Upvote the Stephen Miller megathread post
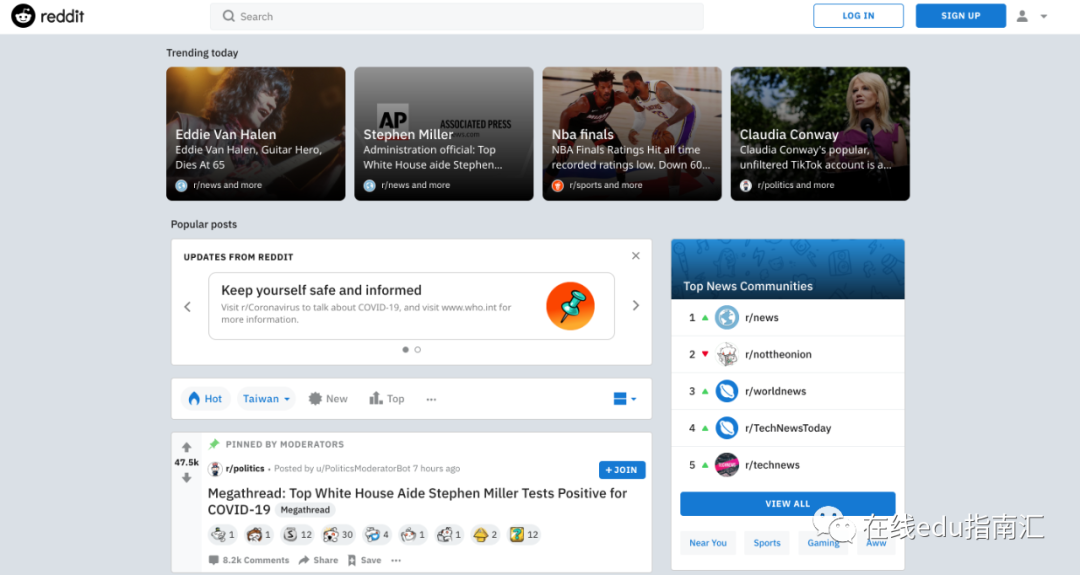1080x575 pixels. point(186,447)
